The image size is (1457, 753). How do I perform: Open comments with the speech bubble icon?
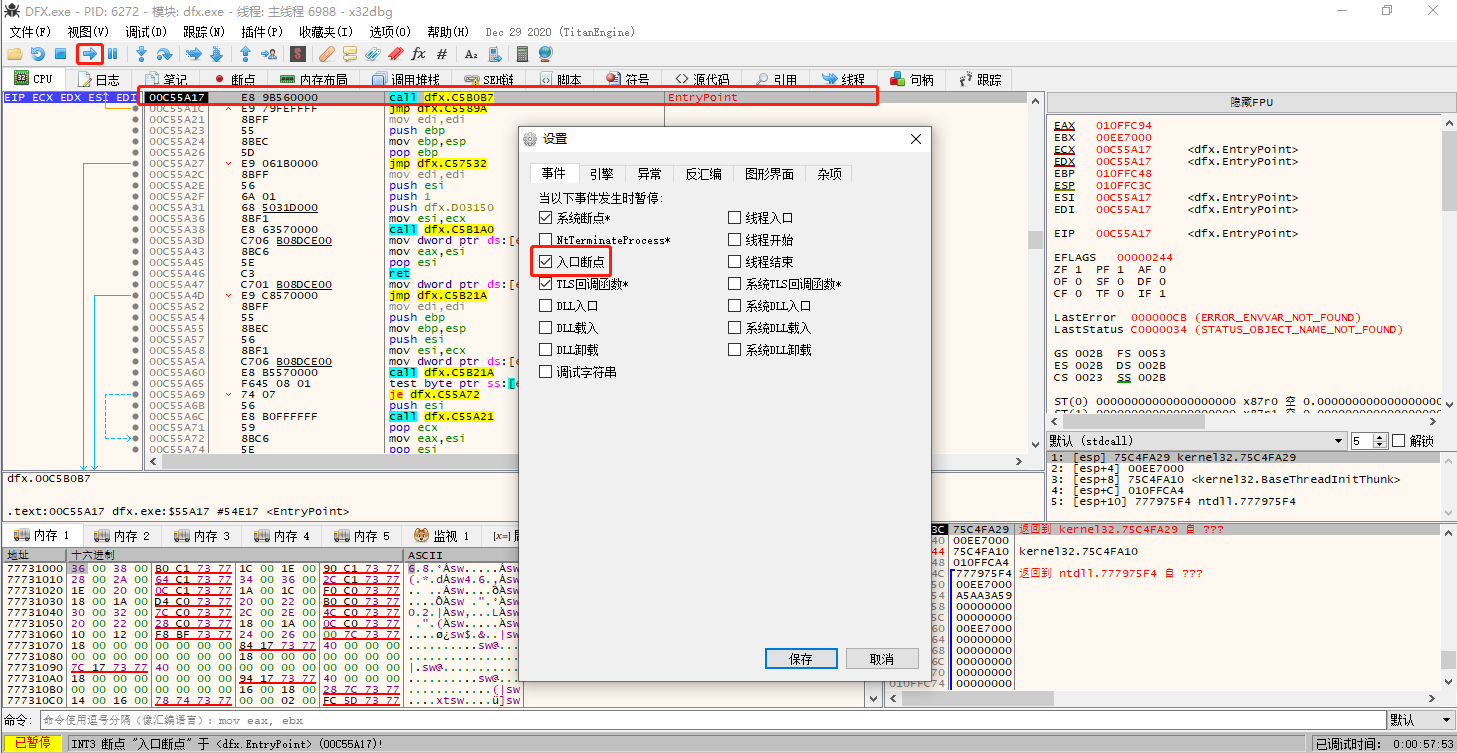[350, 54]
